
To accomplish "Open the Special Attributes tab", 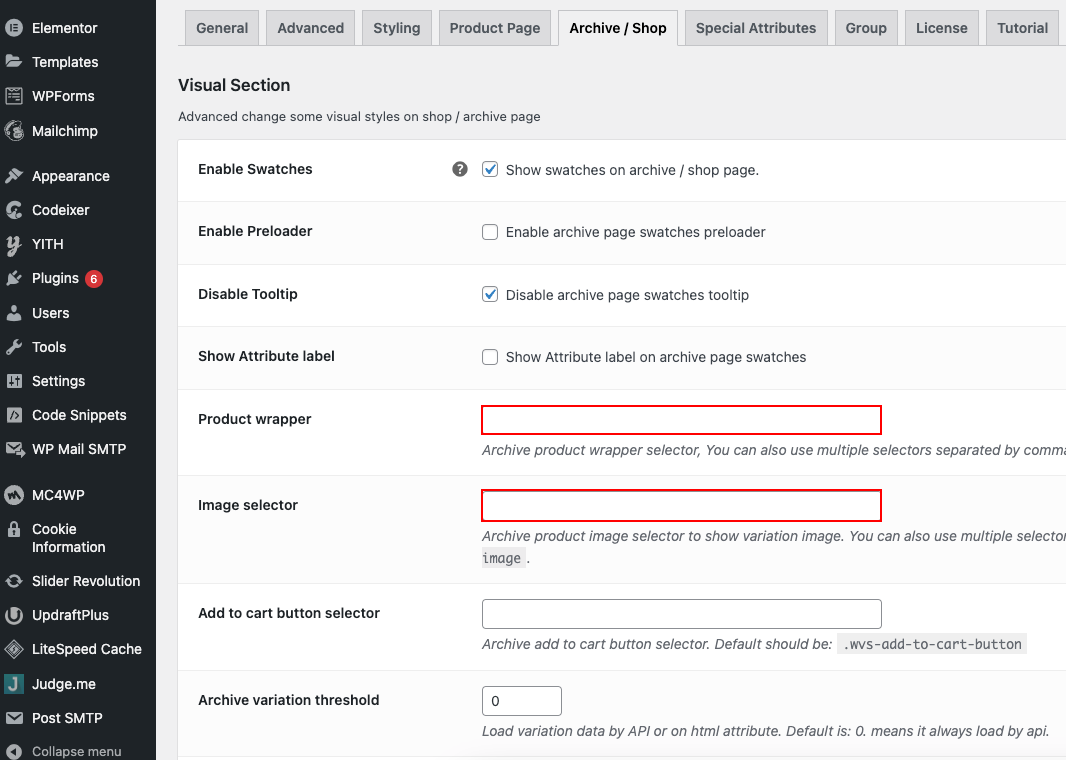I will click(756, 28).
